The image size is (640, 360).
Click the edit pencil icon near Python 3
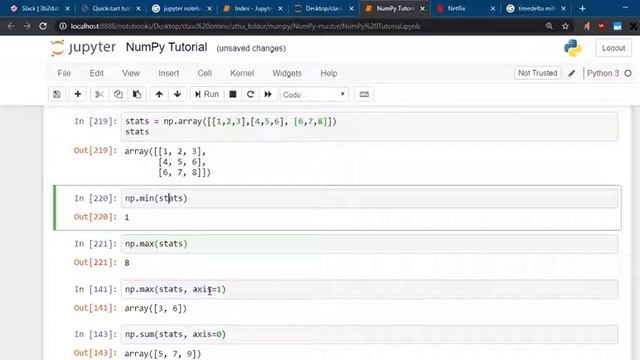571,73
